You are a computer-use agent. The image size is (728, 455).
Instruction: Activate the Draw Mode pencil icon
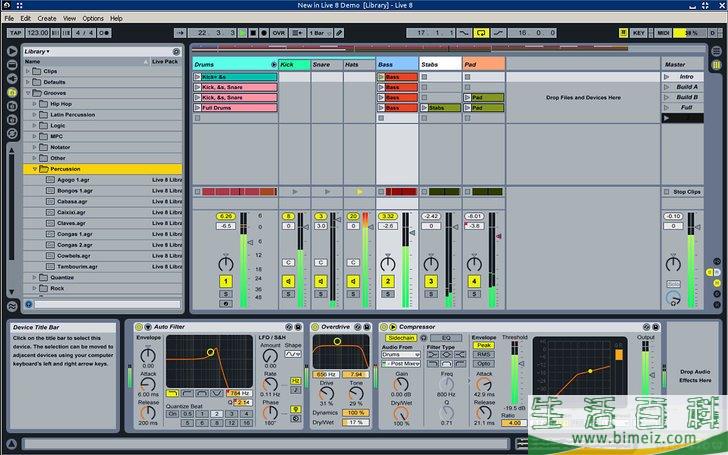(339, 33)
